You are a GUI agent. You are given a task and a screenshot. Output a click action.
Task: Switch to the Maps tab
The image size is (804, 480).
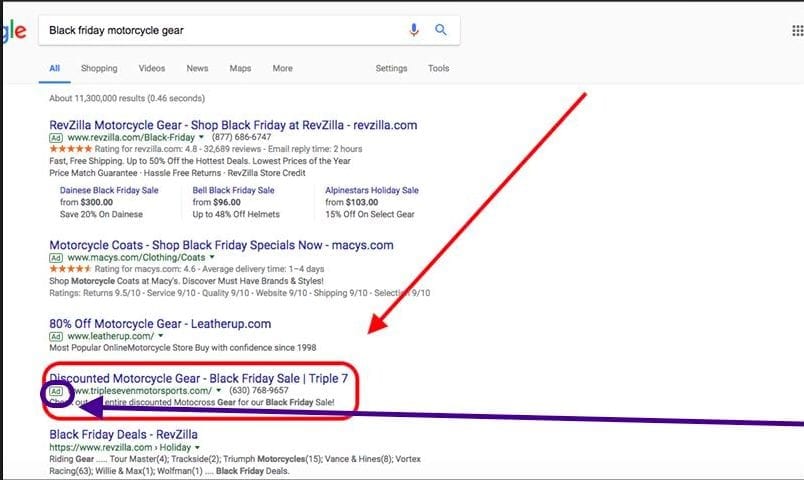point(240,68)
